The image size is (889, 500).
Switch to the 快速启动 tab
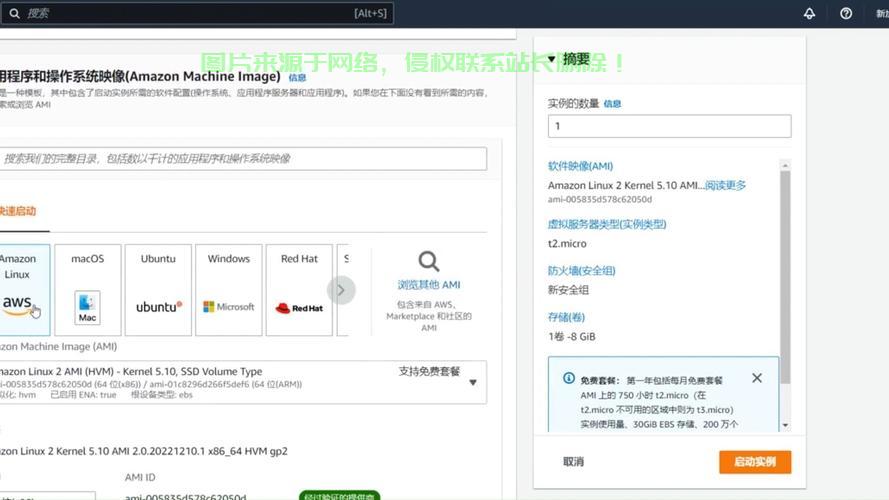pyautogui.click(x=18, y=211)
